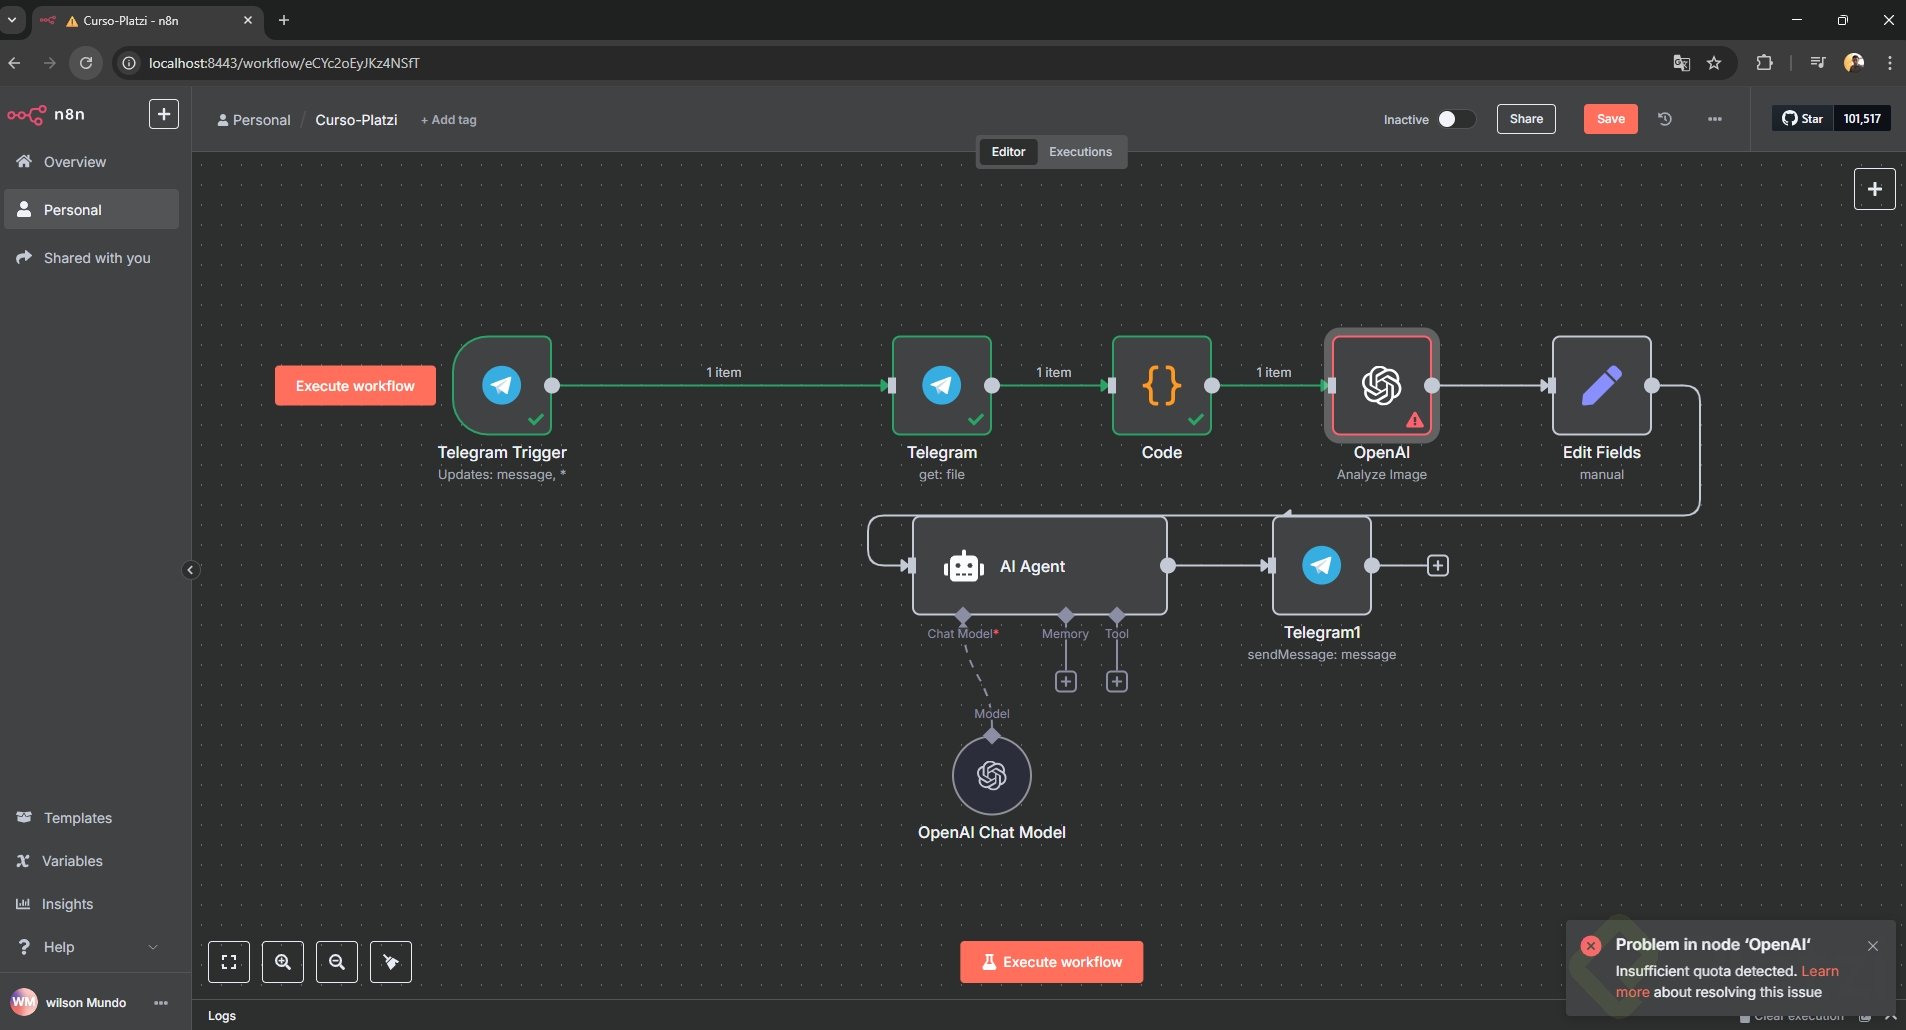Create new item with sidebar plus button
Image resolution: width=1906 pixels, height=1030 pixels.
(164, 114)
